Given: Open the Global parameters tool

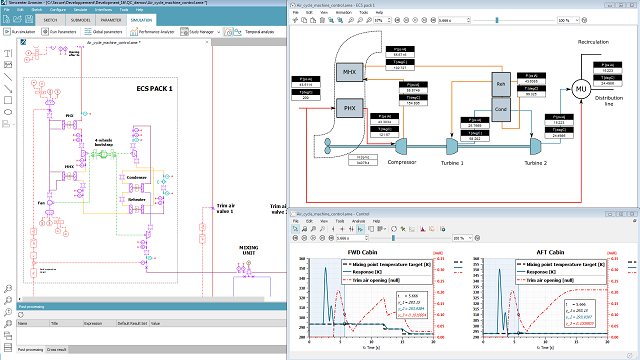Looking at the screenshot, I should pos(103,31).
